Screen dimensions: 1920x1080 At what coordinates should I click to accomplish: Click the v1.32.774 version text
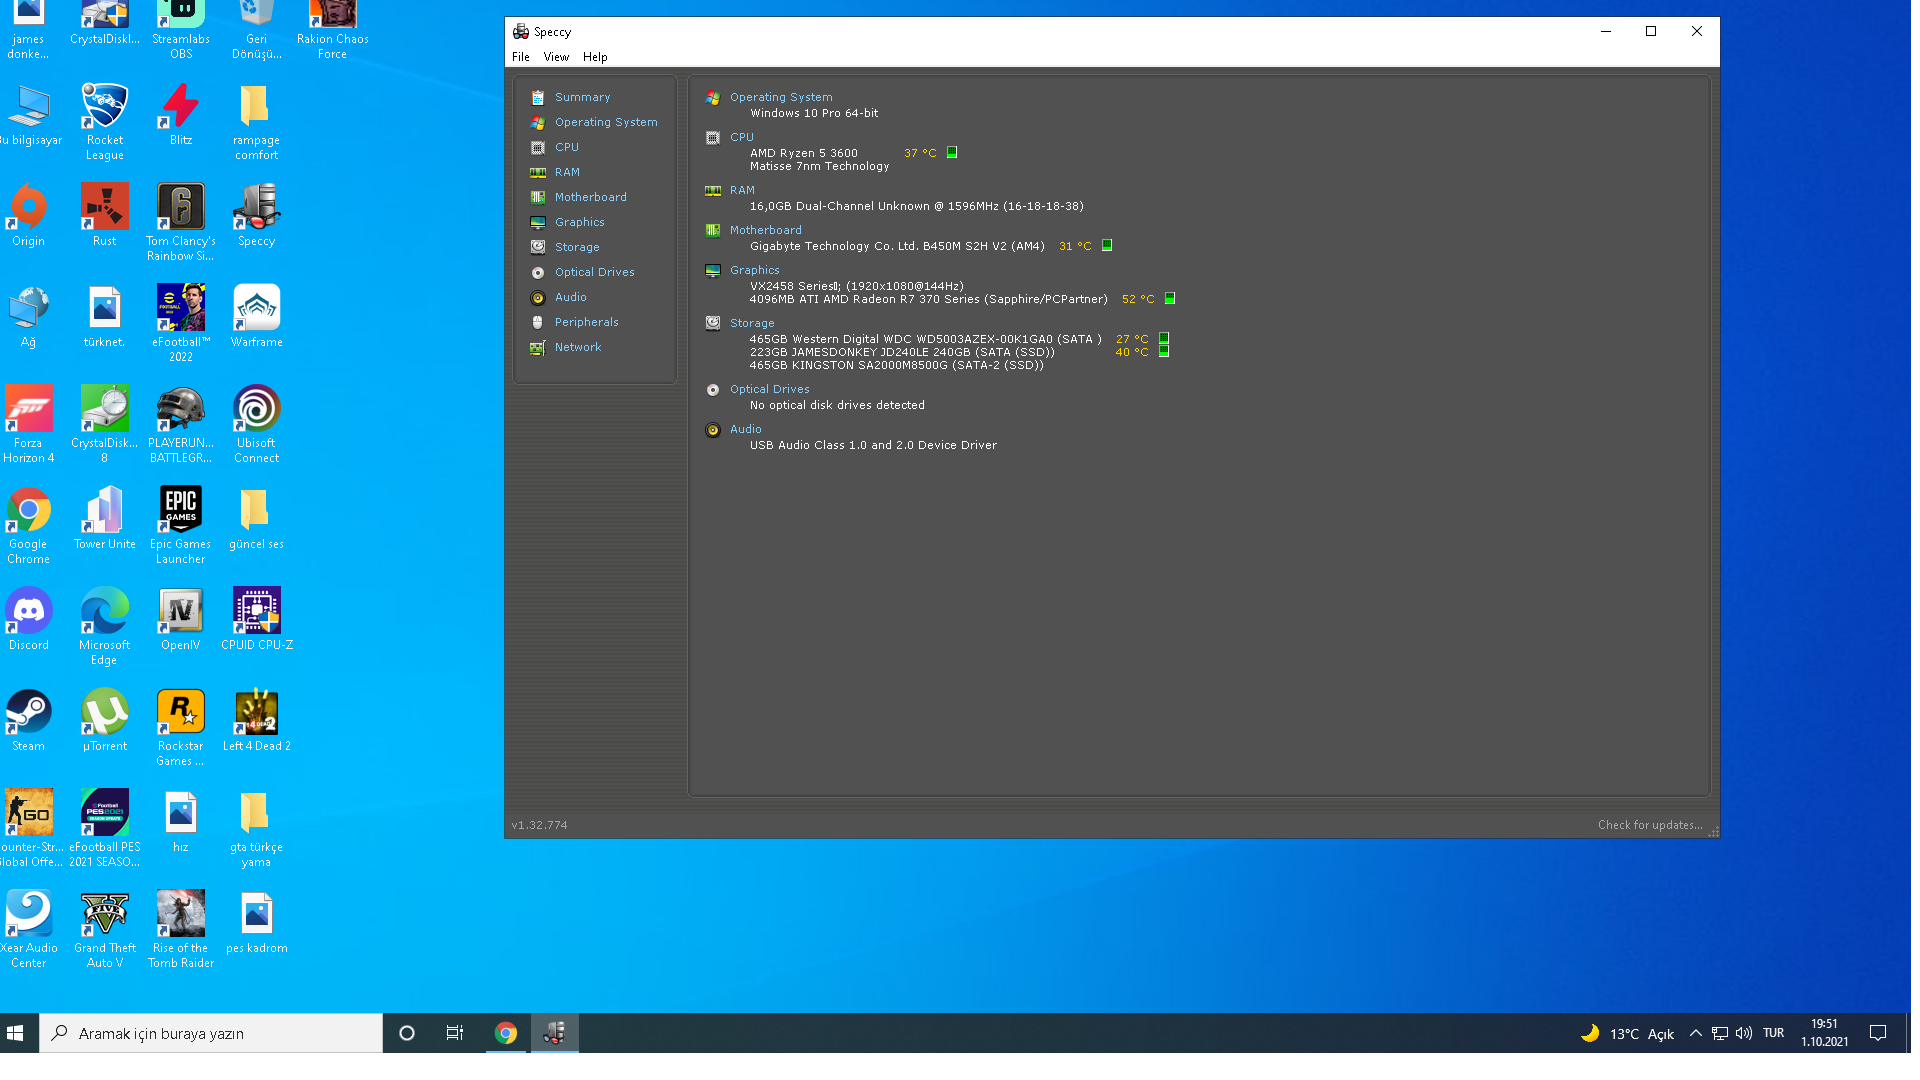pos(539,825)
